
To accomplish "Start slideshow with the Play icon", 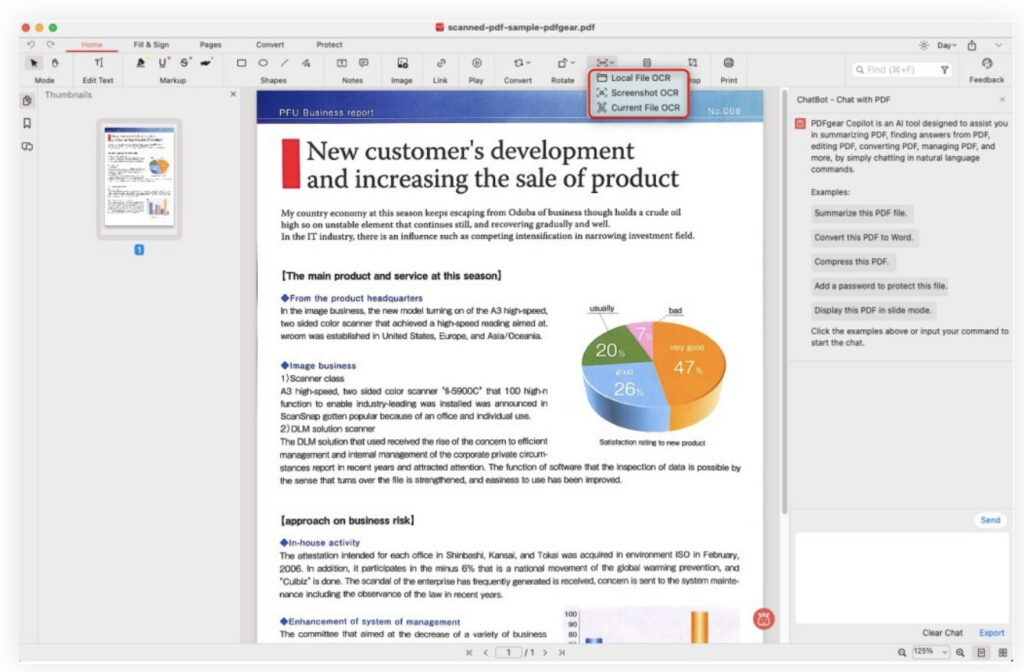I will [x=476, y=63].
